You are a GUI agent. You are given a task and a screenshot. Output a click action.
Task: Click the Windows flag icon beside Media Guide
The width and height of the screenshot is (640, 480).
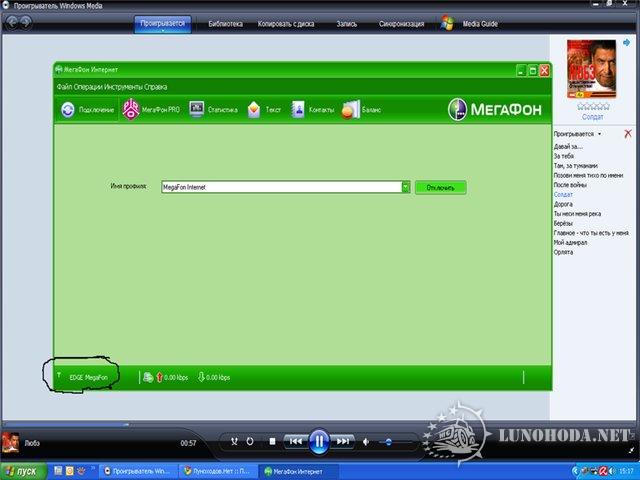pos(448,23)
